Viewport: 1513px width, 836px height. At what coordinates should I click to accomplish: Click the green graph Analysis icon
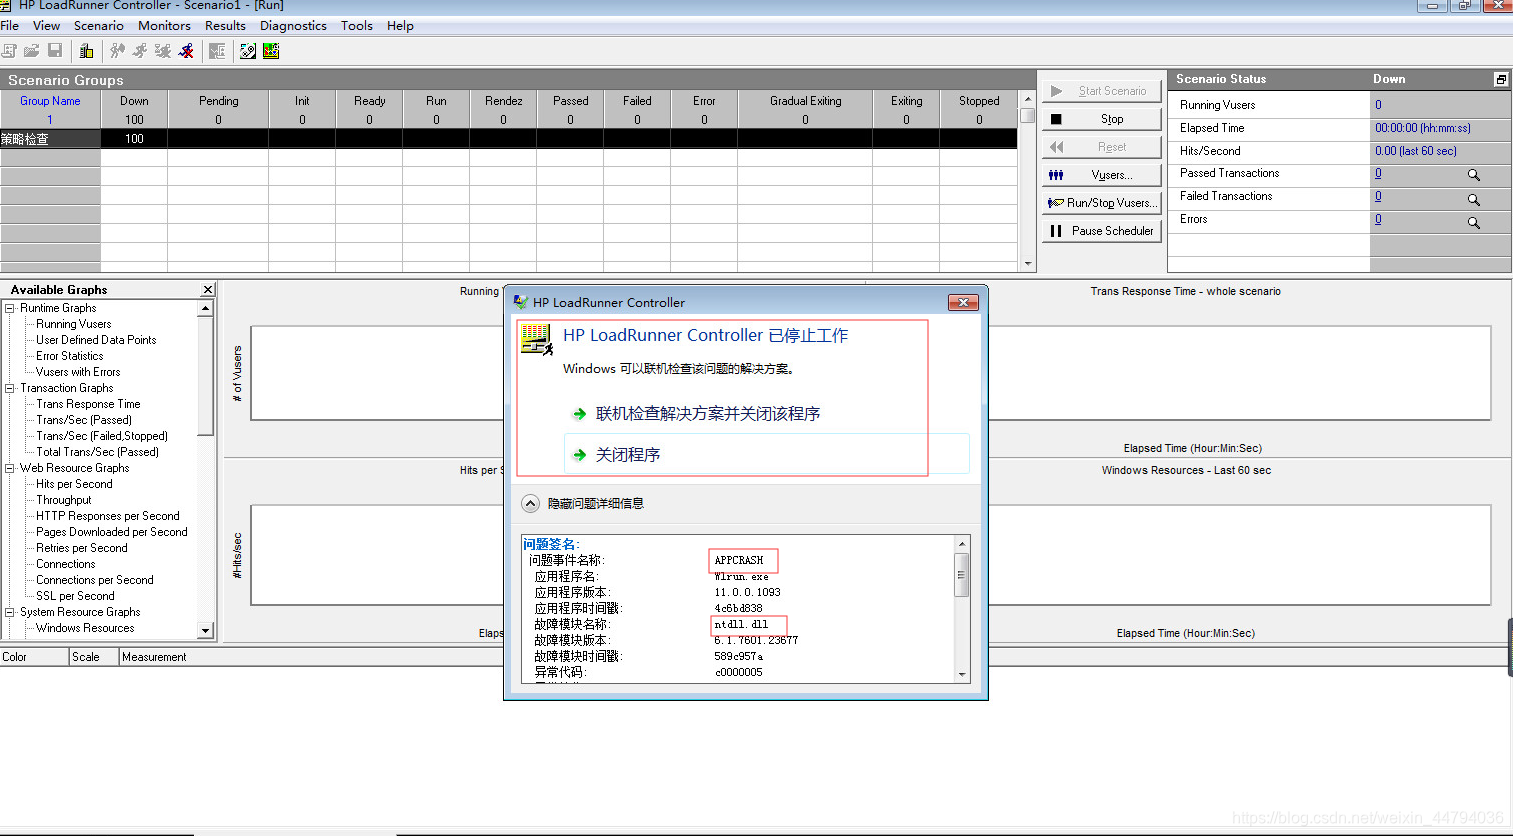pos(271,51)
